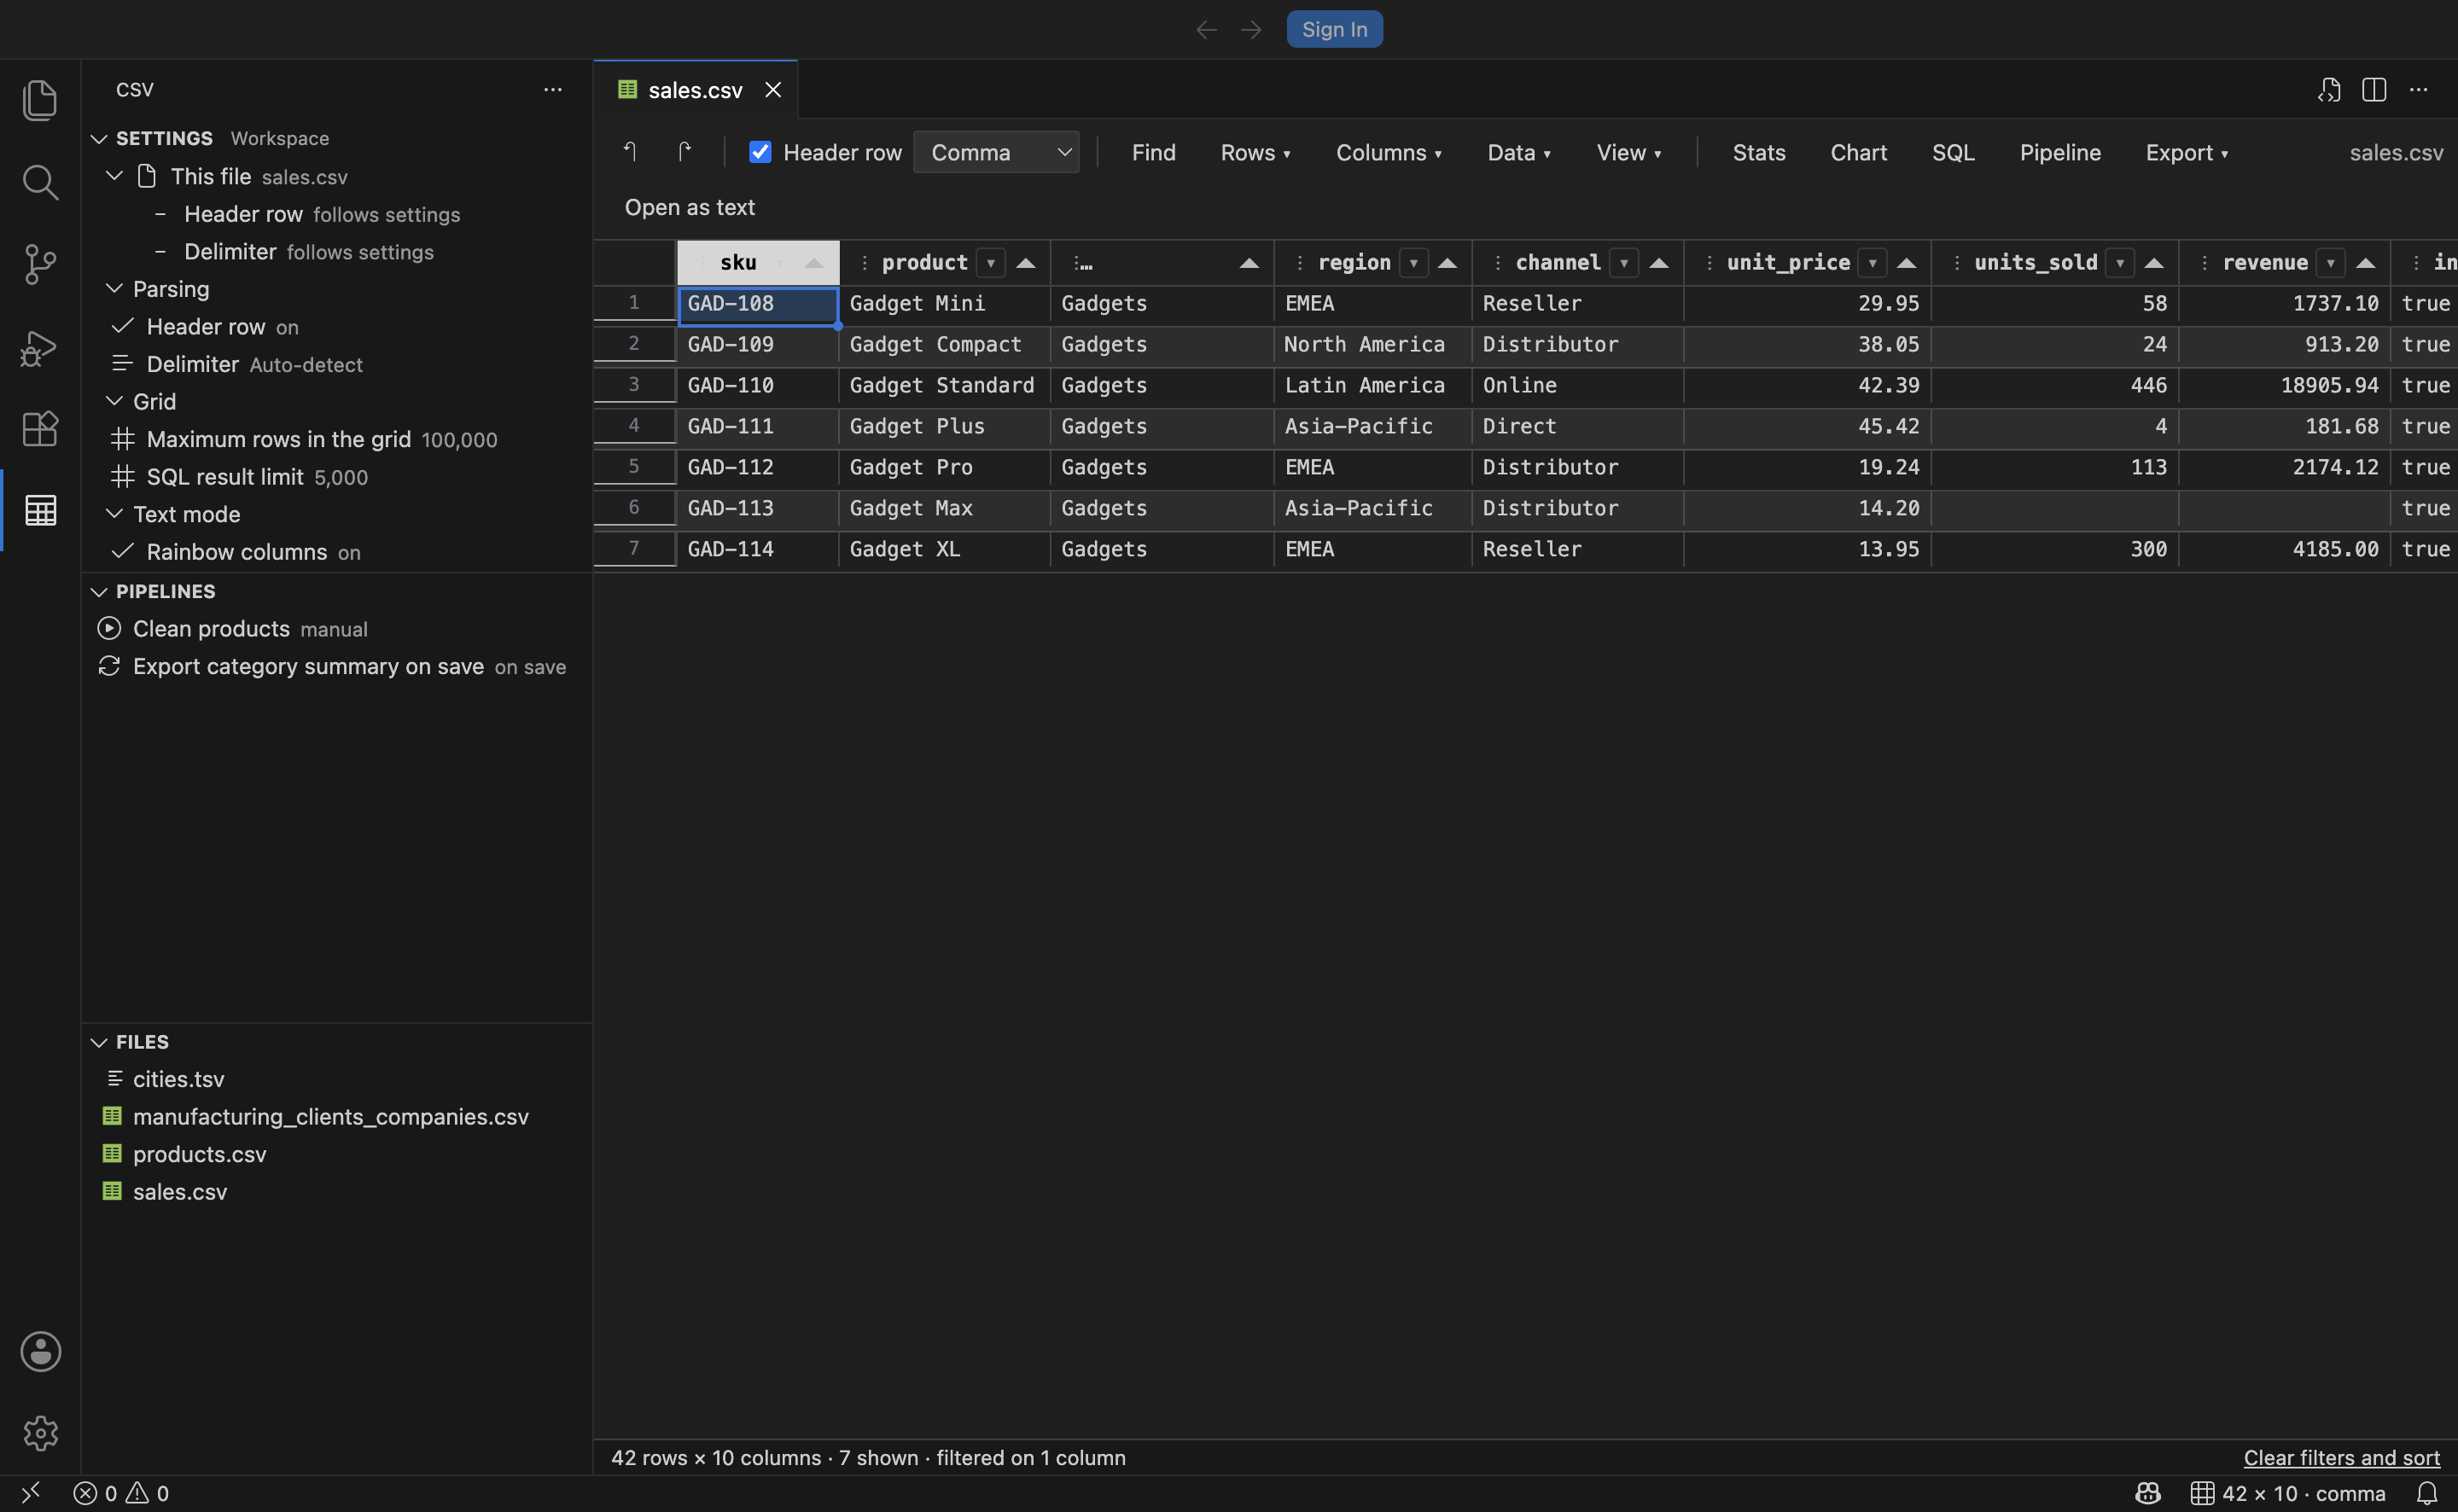Select the cell containing GAD-110
2458x1512 pixels.
[757, 386]
